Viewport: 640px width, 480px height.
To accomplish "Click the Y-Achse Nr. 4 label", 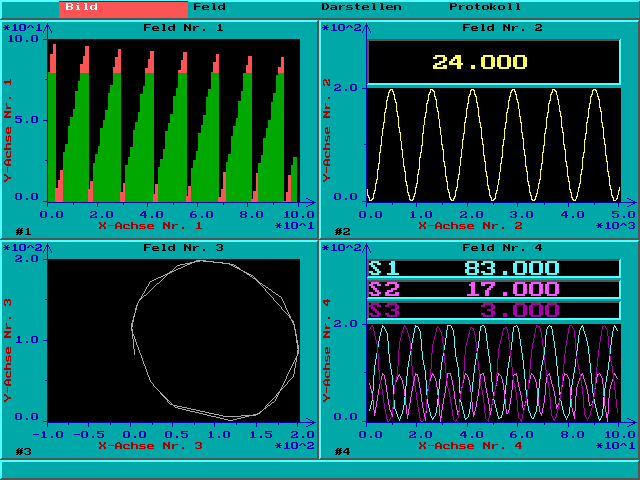I will click(327, 350).
